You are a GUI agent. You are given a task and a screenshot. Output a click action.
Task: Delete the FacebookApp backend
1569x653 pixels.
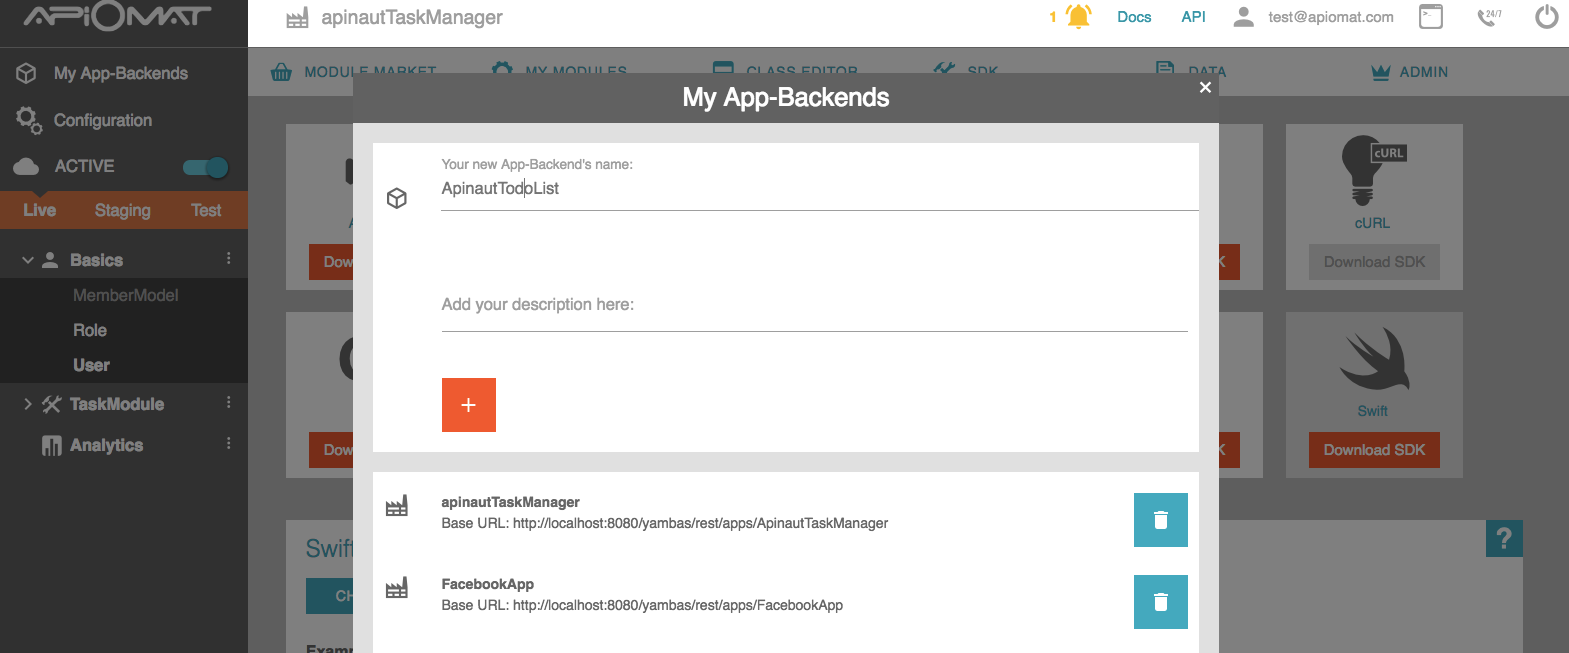1161,602
